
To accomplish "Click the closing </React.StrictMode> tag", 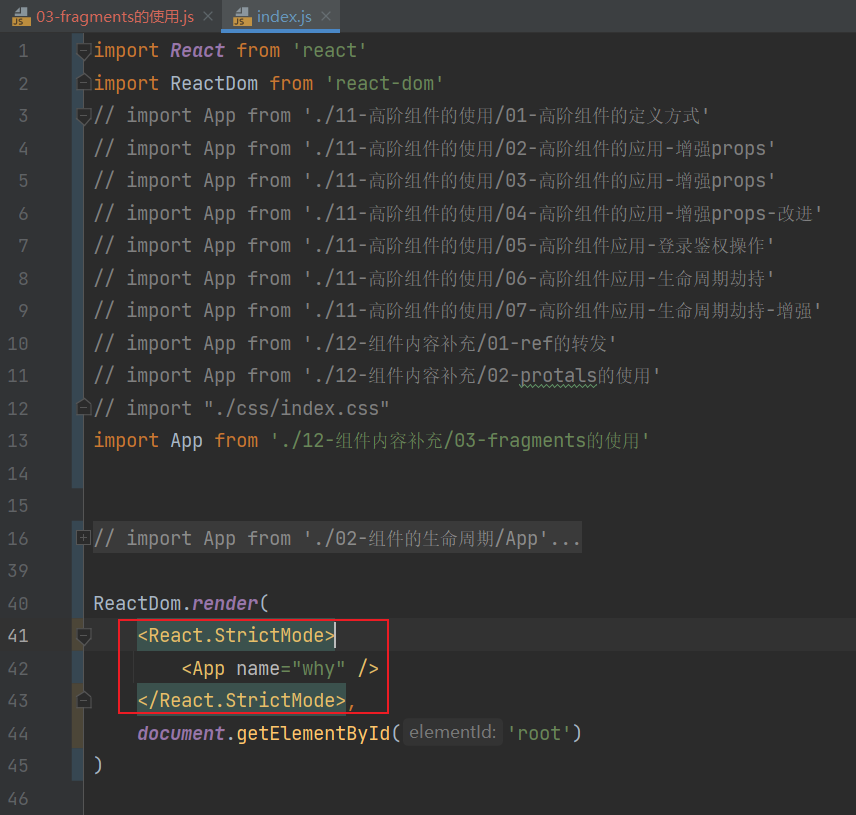I will coord(241,700).
